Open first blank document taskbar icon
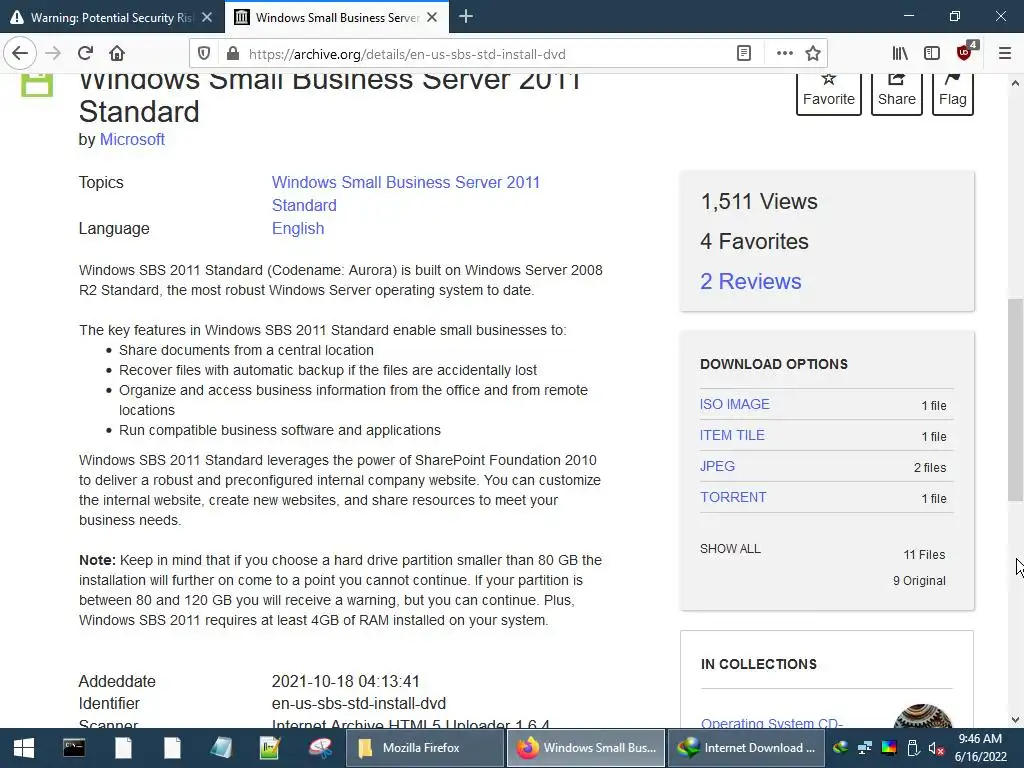This screenshot has width=1024, height=768. pyautogui.click(x=123, y=748)
